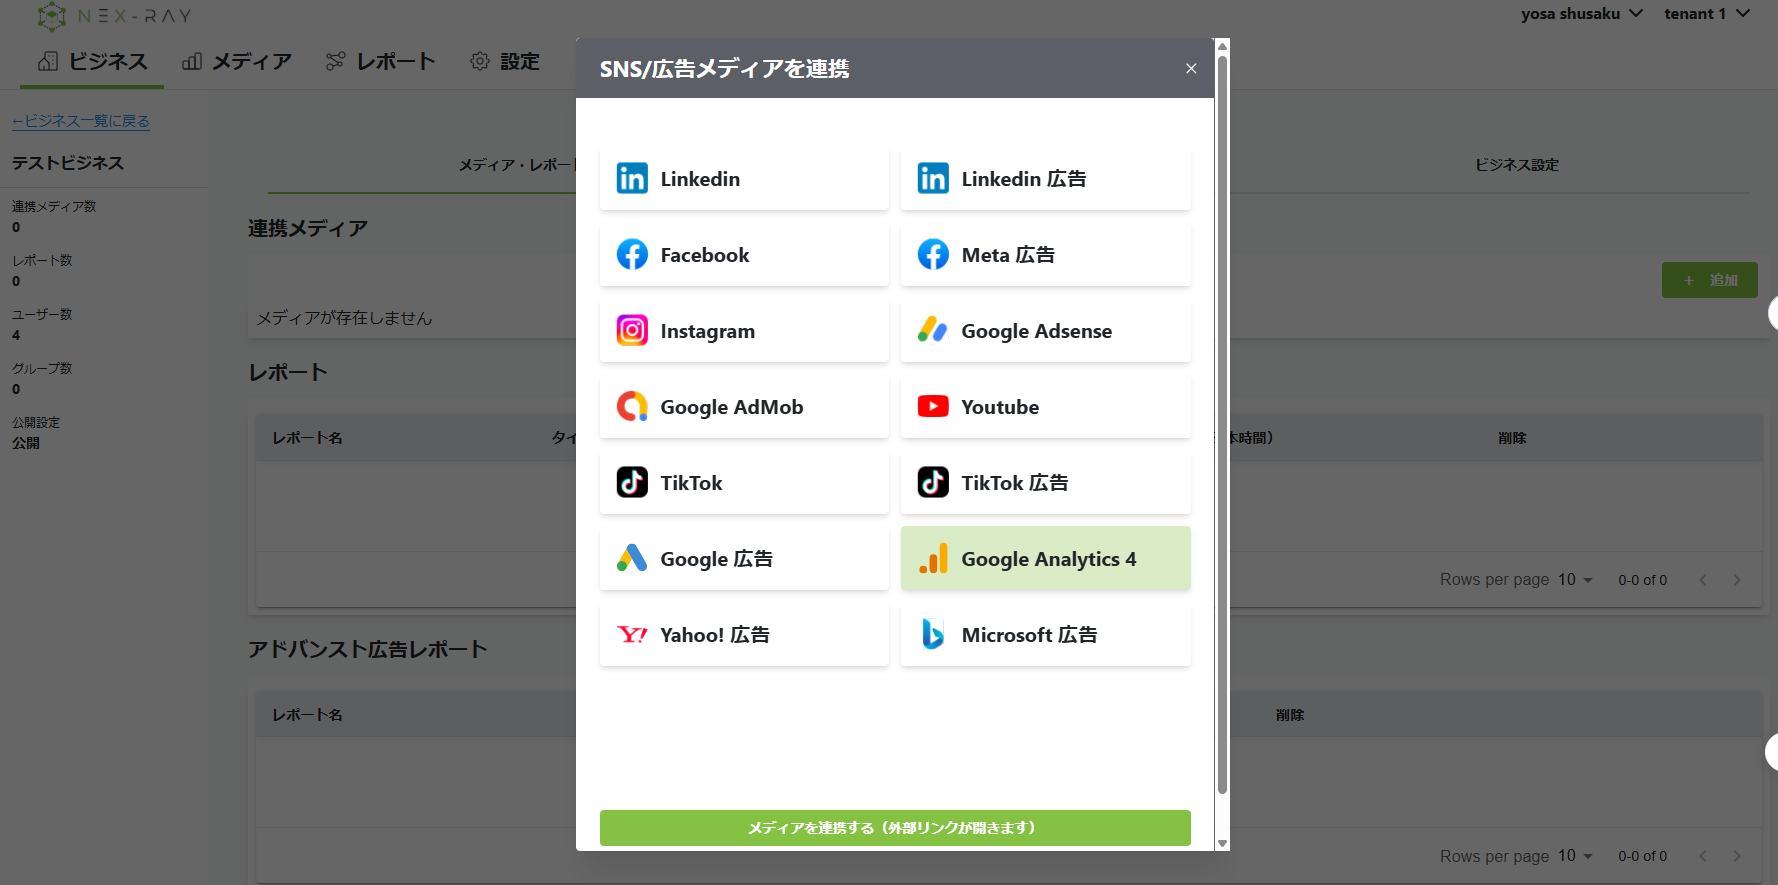
Task: Pick the Youtube play icon
Action: click(933, 407)
